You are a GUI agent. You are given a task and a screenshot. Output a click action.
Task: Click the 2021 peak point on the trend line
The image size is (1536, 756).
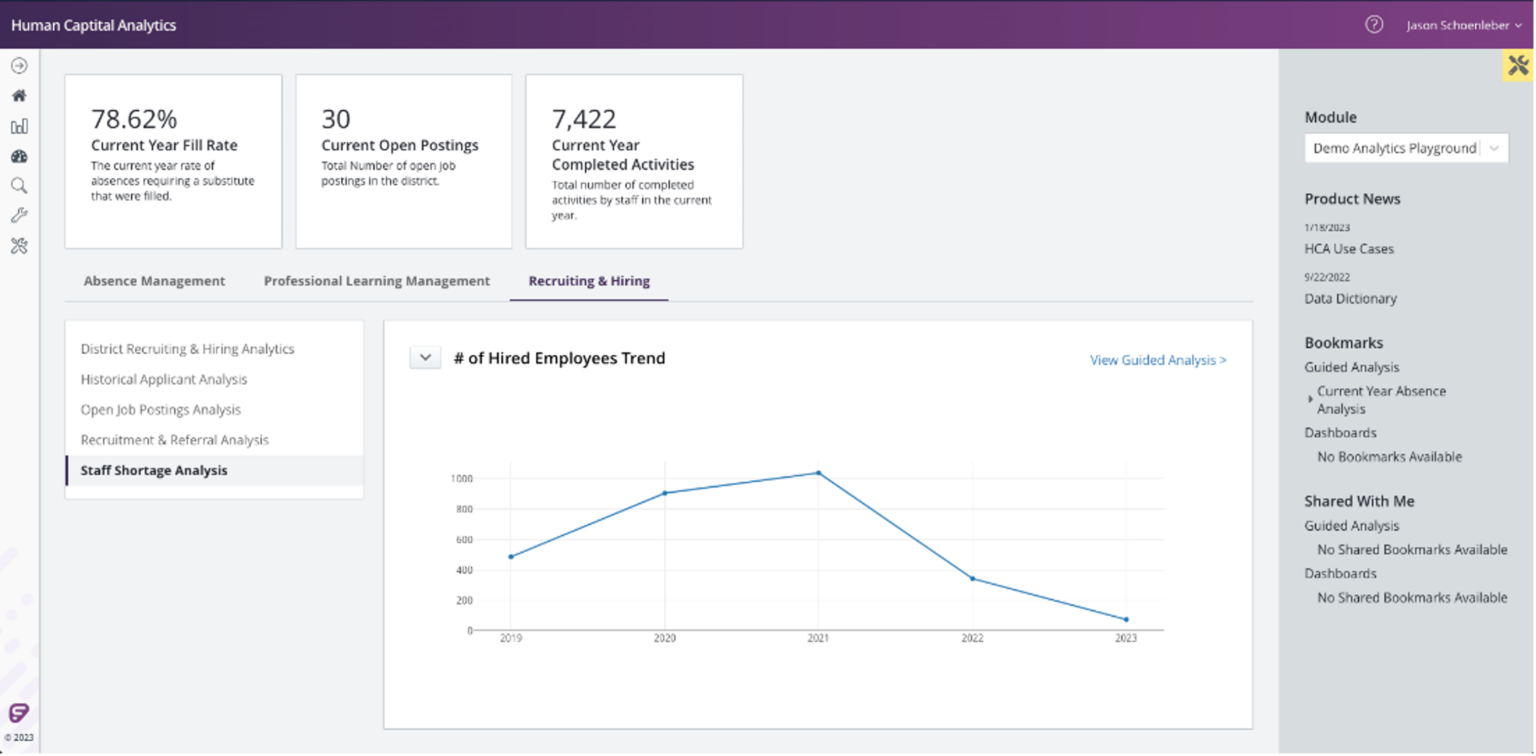coord(818,473)
